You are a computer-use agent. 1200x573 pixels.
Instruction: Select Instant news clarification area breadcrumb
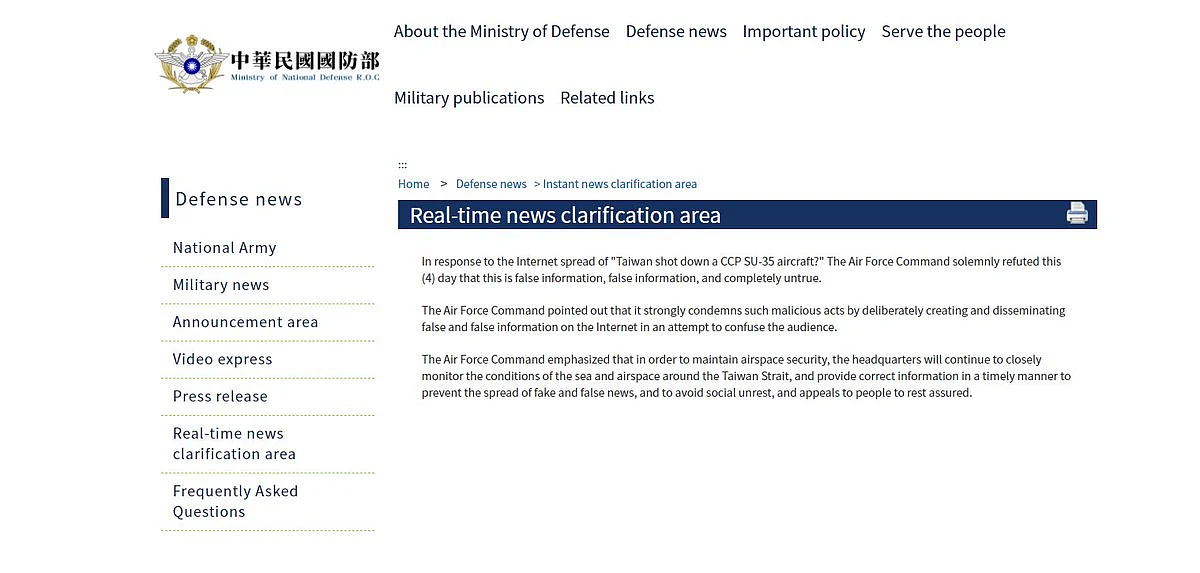[620, 184]
